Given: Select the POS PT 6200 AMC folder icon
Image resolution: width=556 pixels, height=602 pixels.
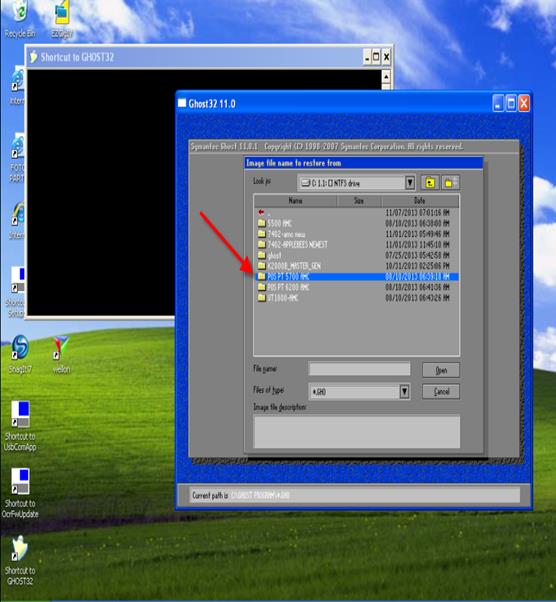Looking at the screenshot, I should (x=262, y=287).
